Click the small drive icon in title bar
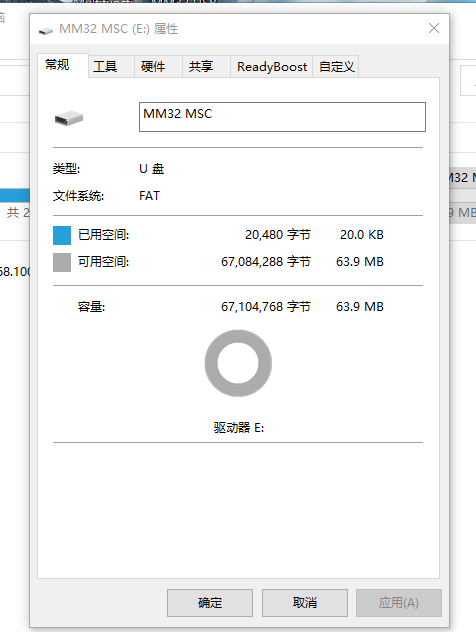This screenshot has width=476, height=632. [46, 31]
